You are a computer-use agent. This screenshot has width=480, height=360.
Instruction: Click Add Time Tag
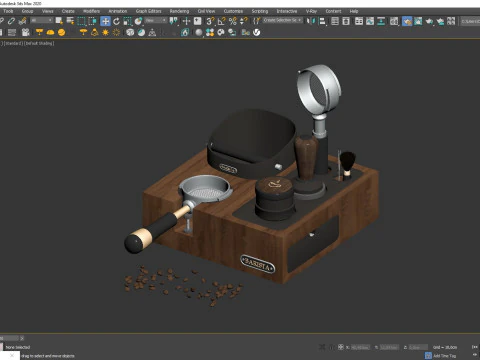445,356
